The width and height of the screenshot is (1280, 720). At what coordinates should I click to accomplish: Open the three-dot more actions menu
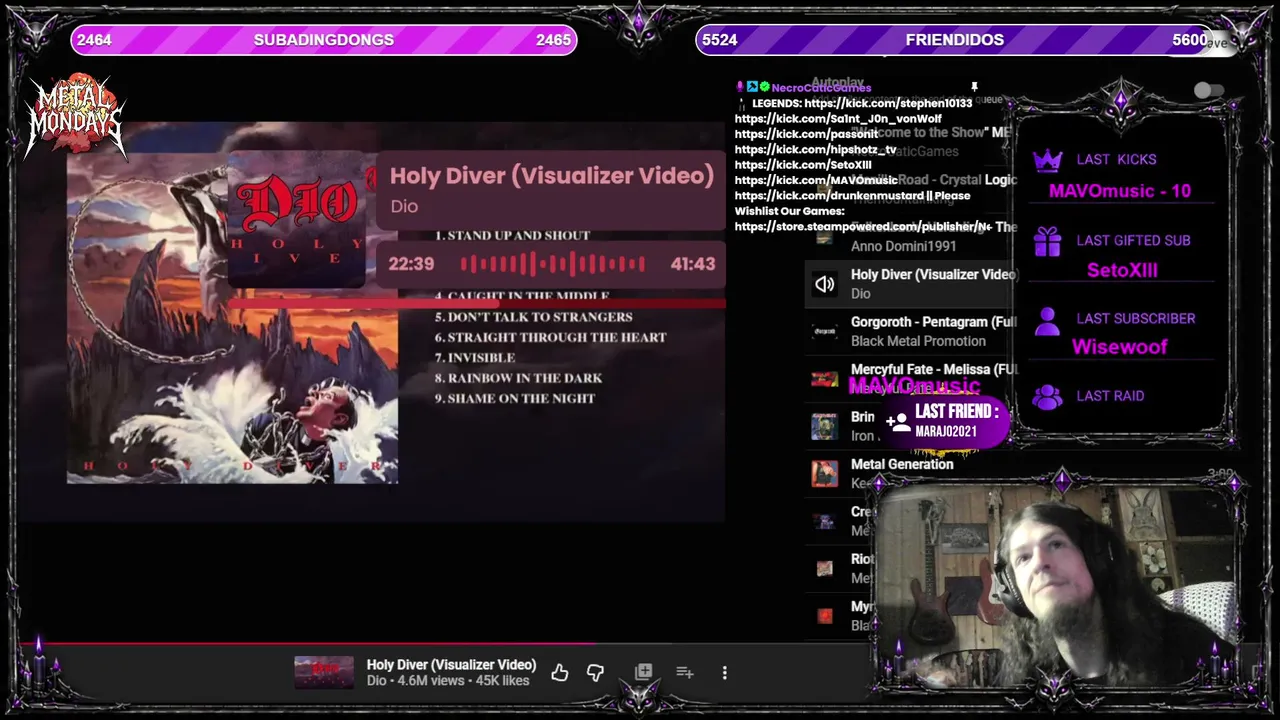point(725,673)
